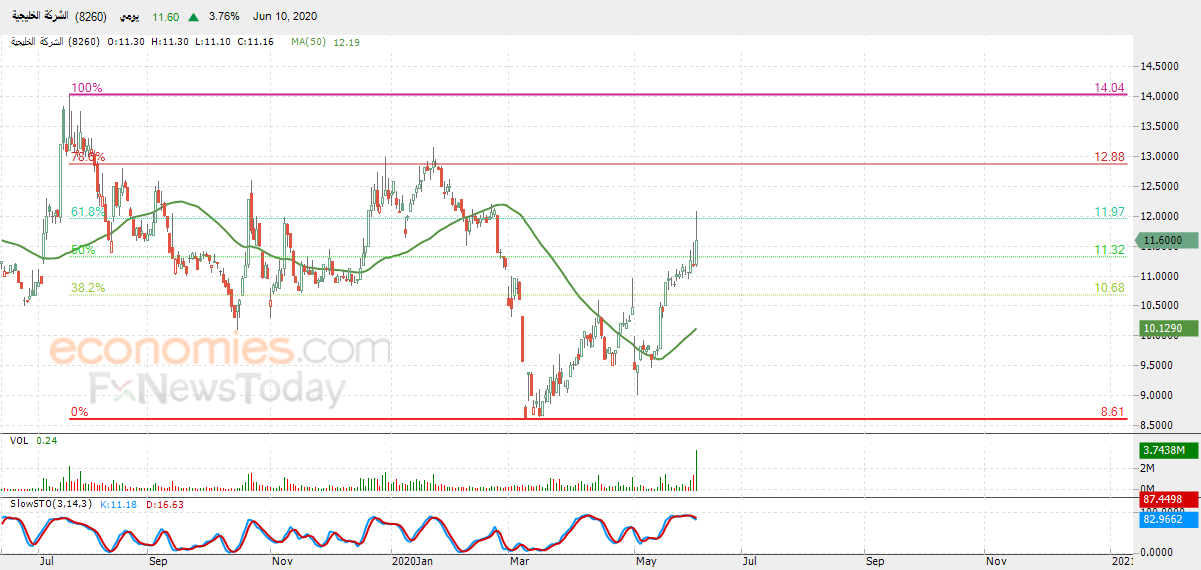Click the 11.97 Fibonacci price value
This screenshot has height=570, width=1201.
coord(1110,212)
